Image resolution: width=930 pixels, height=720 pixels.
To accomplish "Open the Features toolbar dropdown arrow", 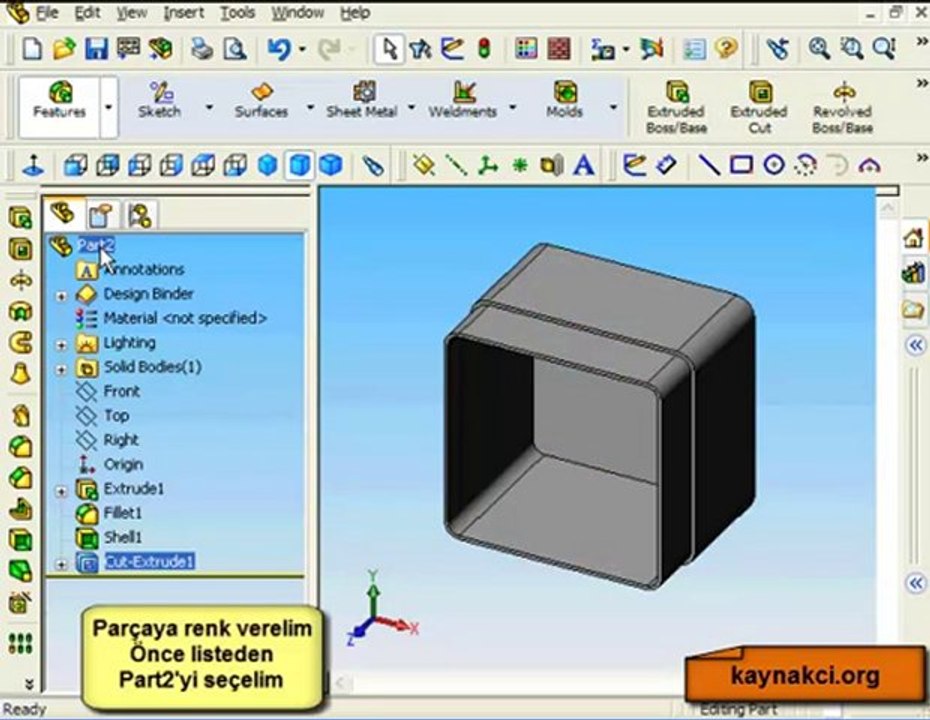I will click(109, 107).
